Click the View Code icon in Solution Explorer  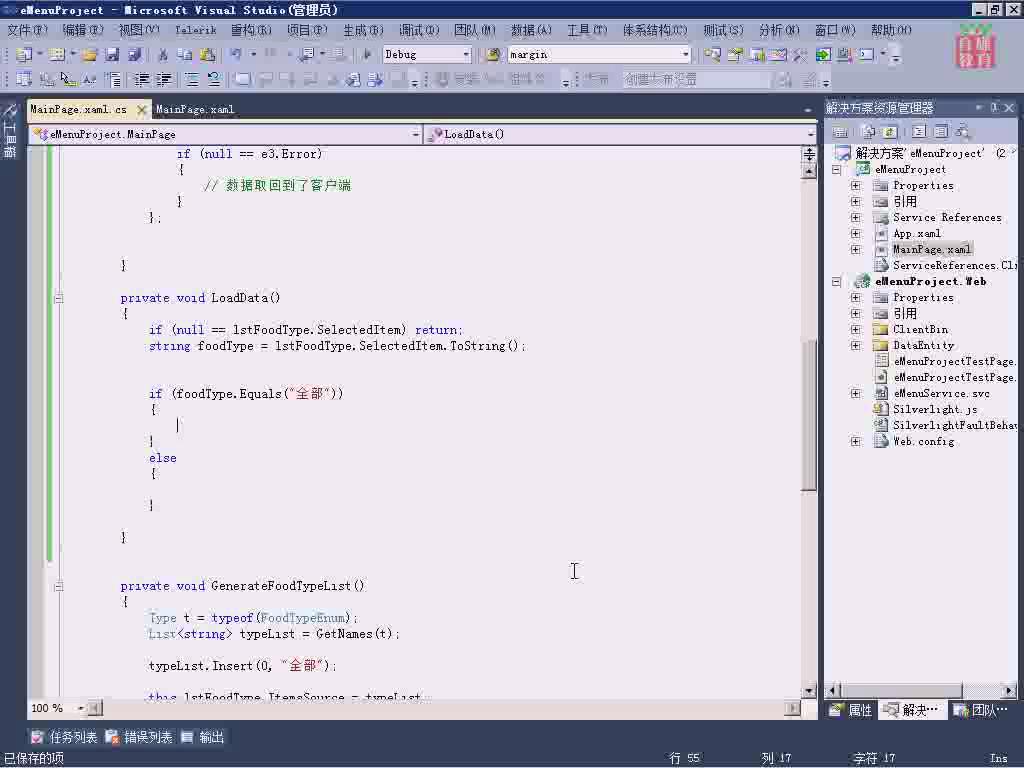point(919,132)
